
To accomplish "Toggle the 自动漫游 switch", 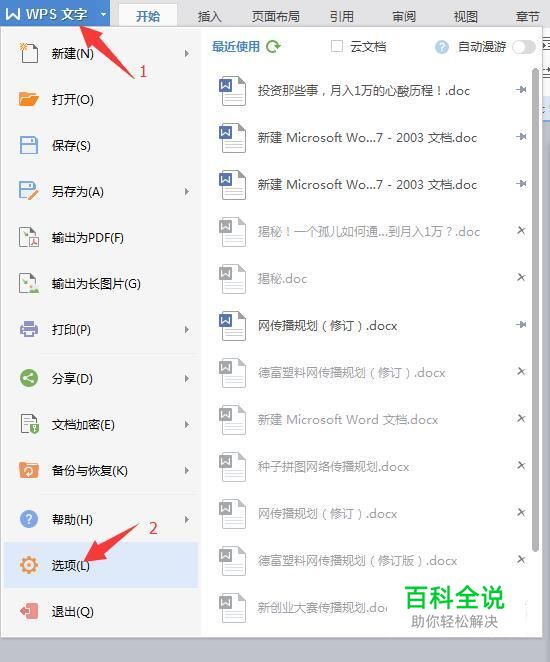I will pyautogui.click(x=524, y=47).
